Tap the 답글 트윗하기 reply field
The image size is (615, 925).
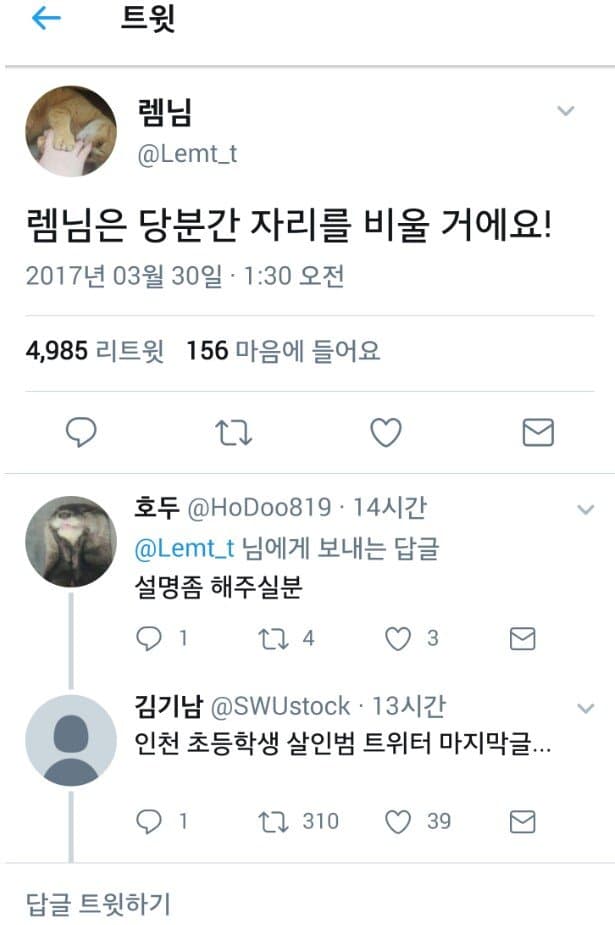click(x=98, y=903)
